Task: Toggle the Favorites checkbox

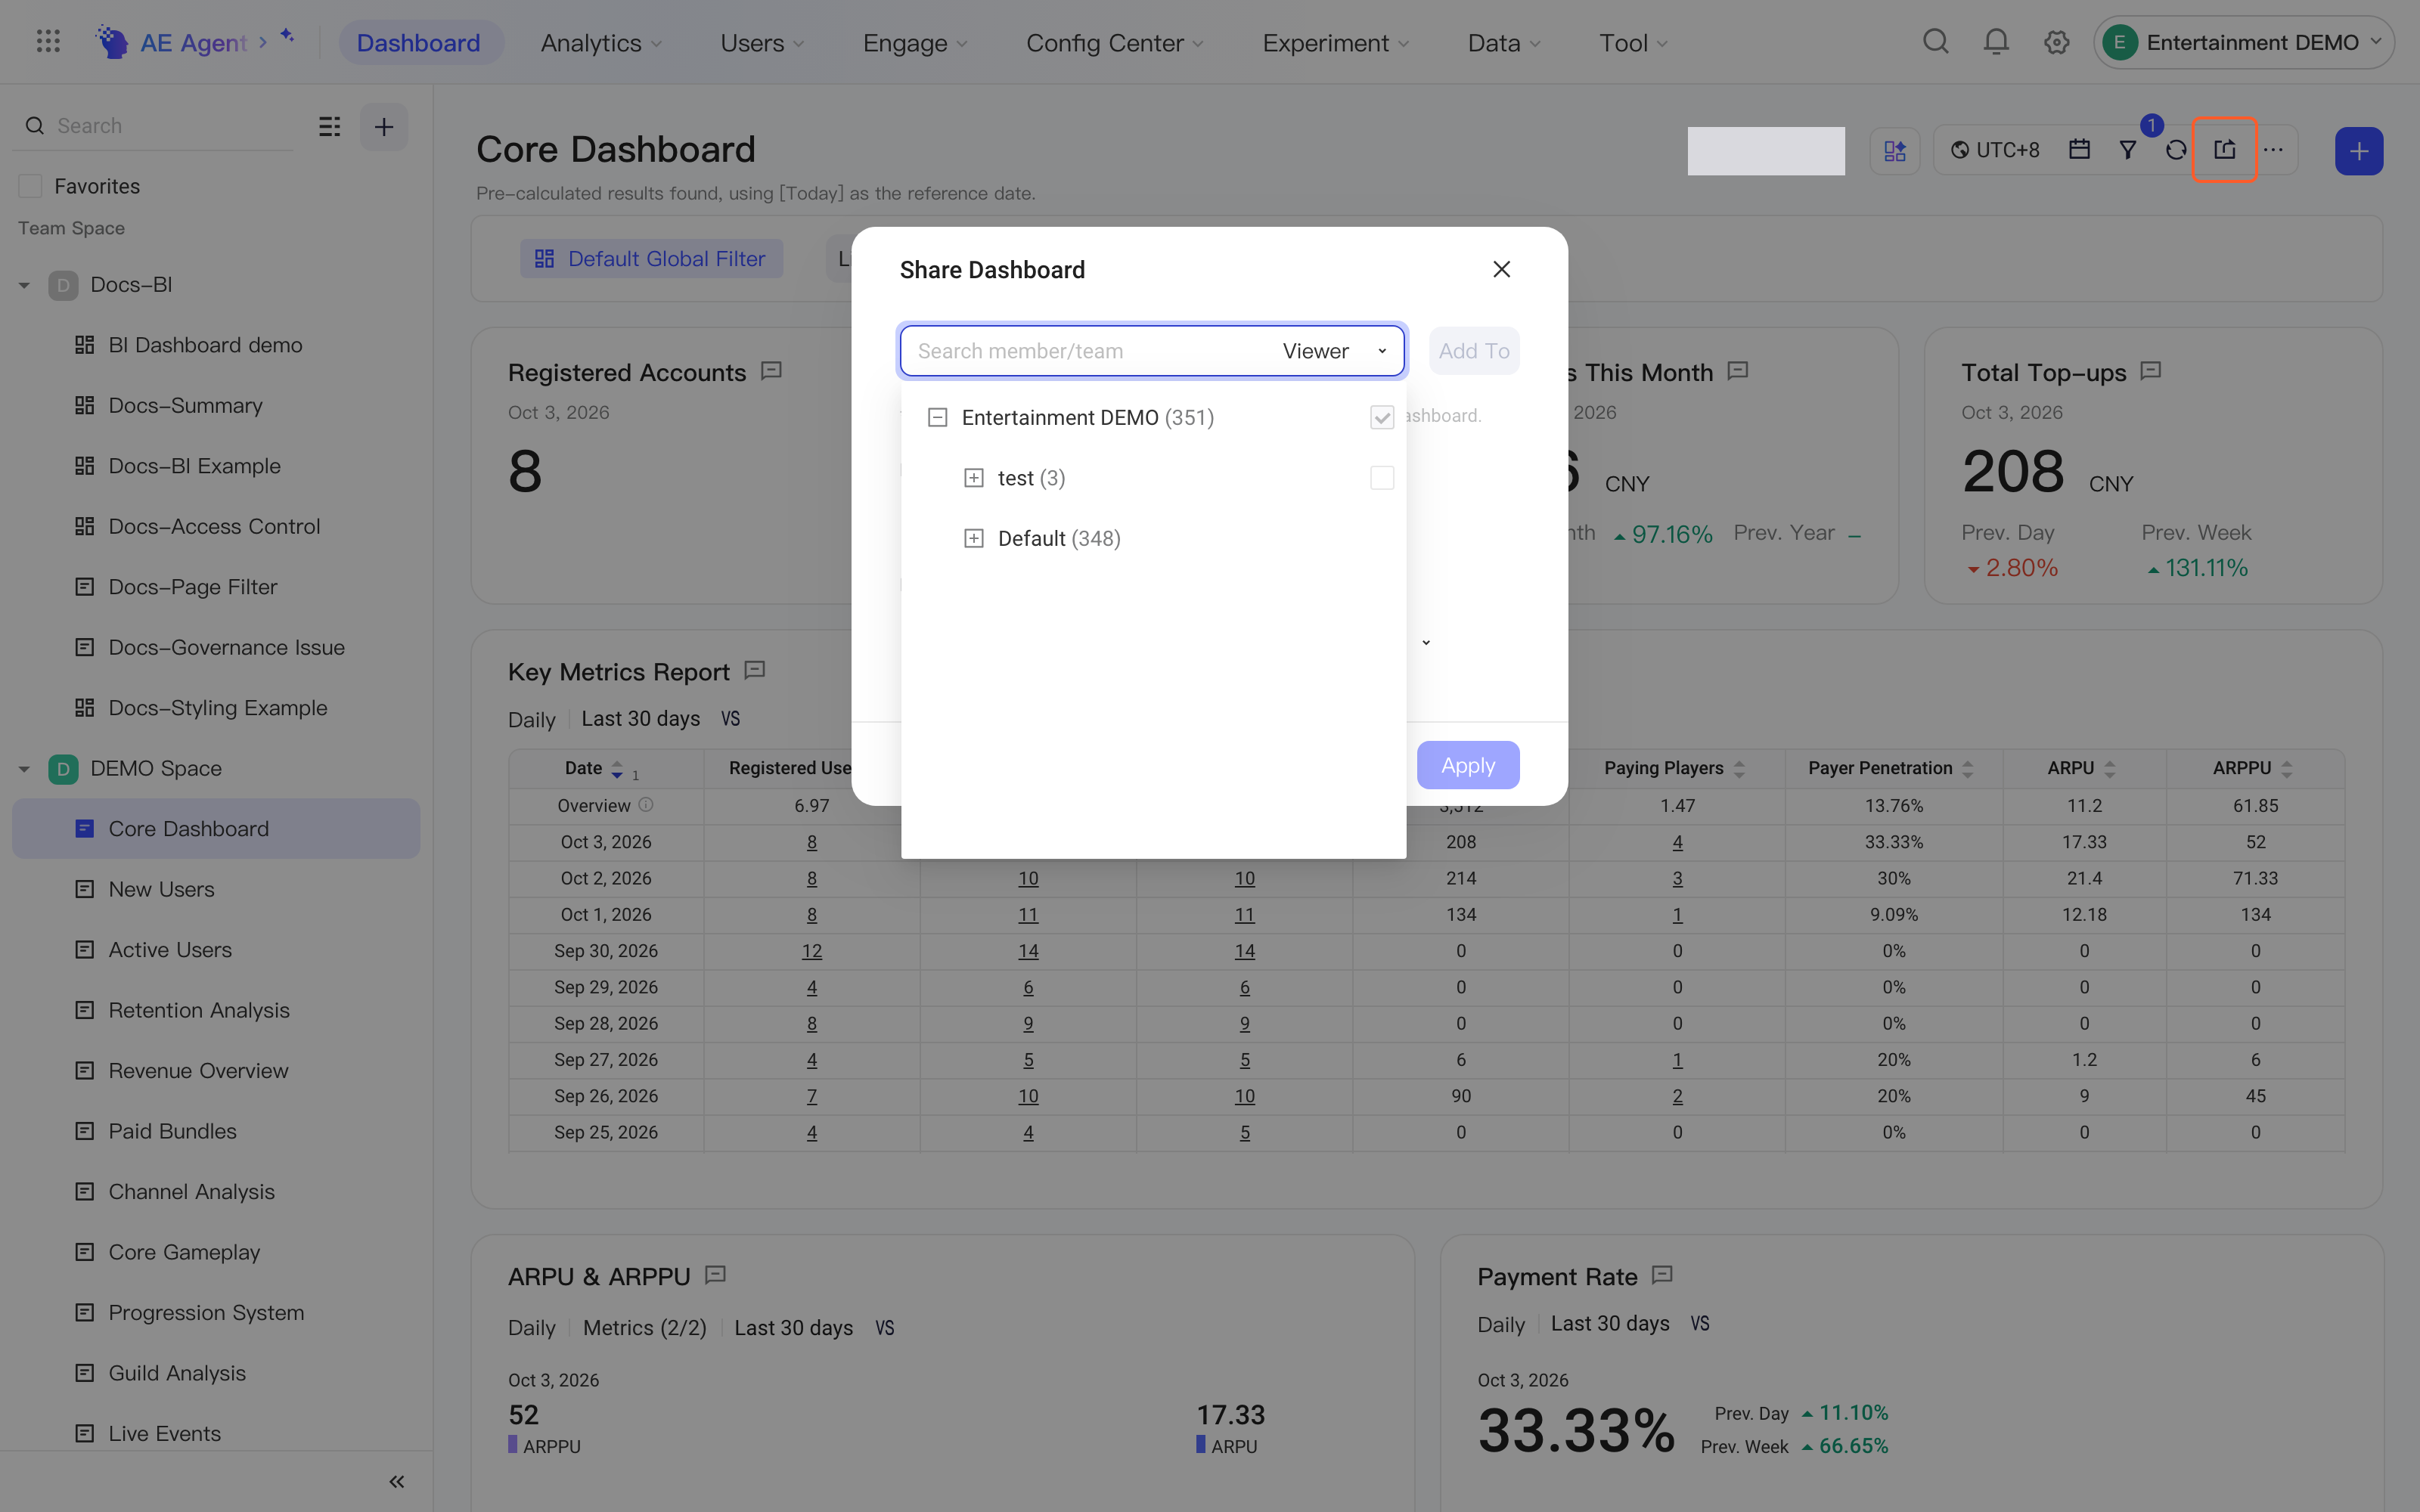Action: [x=31, y=186]
